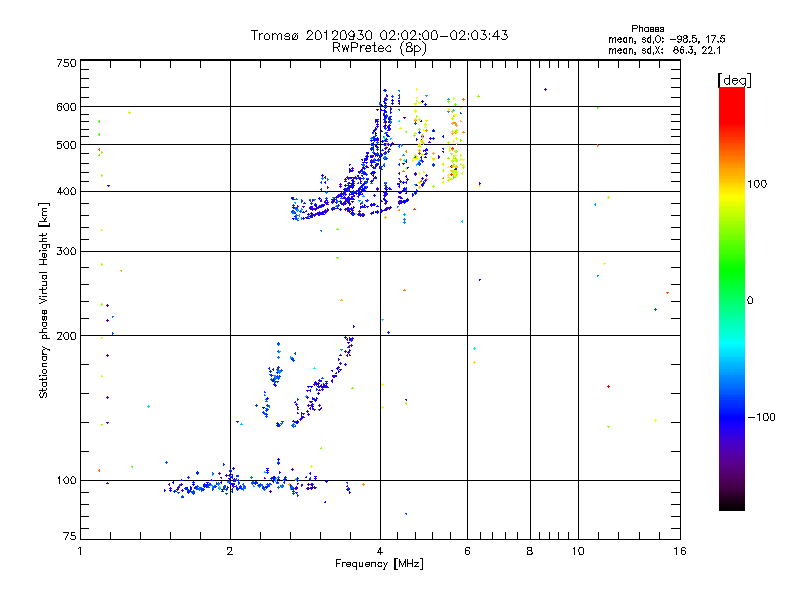This screenshot has height=600, width=800.
Task: Click the plot title 'Tromsø 20120930 02:02:00-02:03:43'
Action: pos(379,35)
